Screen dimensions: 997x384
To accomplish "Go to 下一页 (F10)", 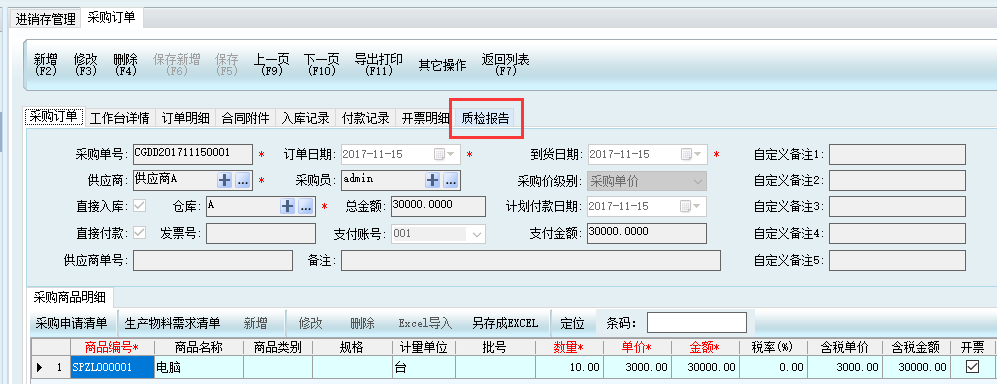I will tap(321, 64).
